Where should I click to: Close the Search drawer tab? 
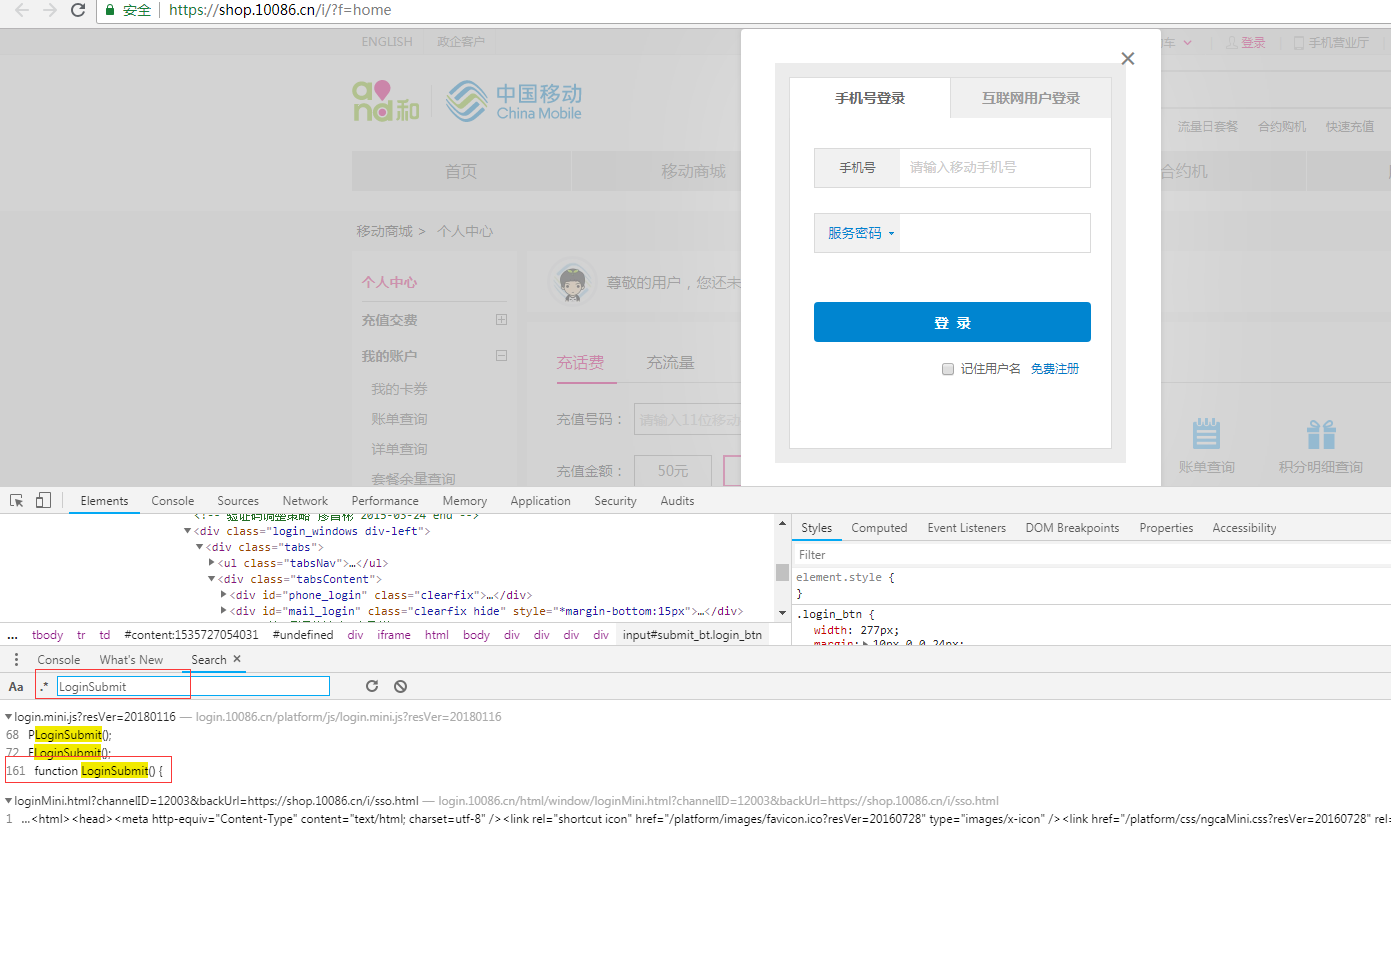coord(237,659)
